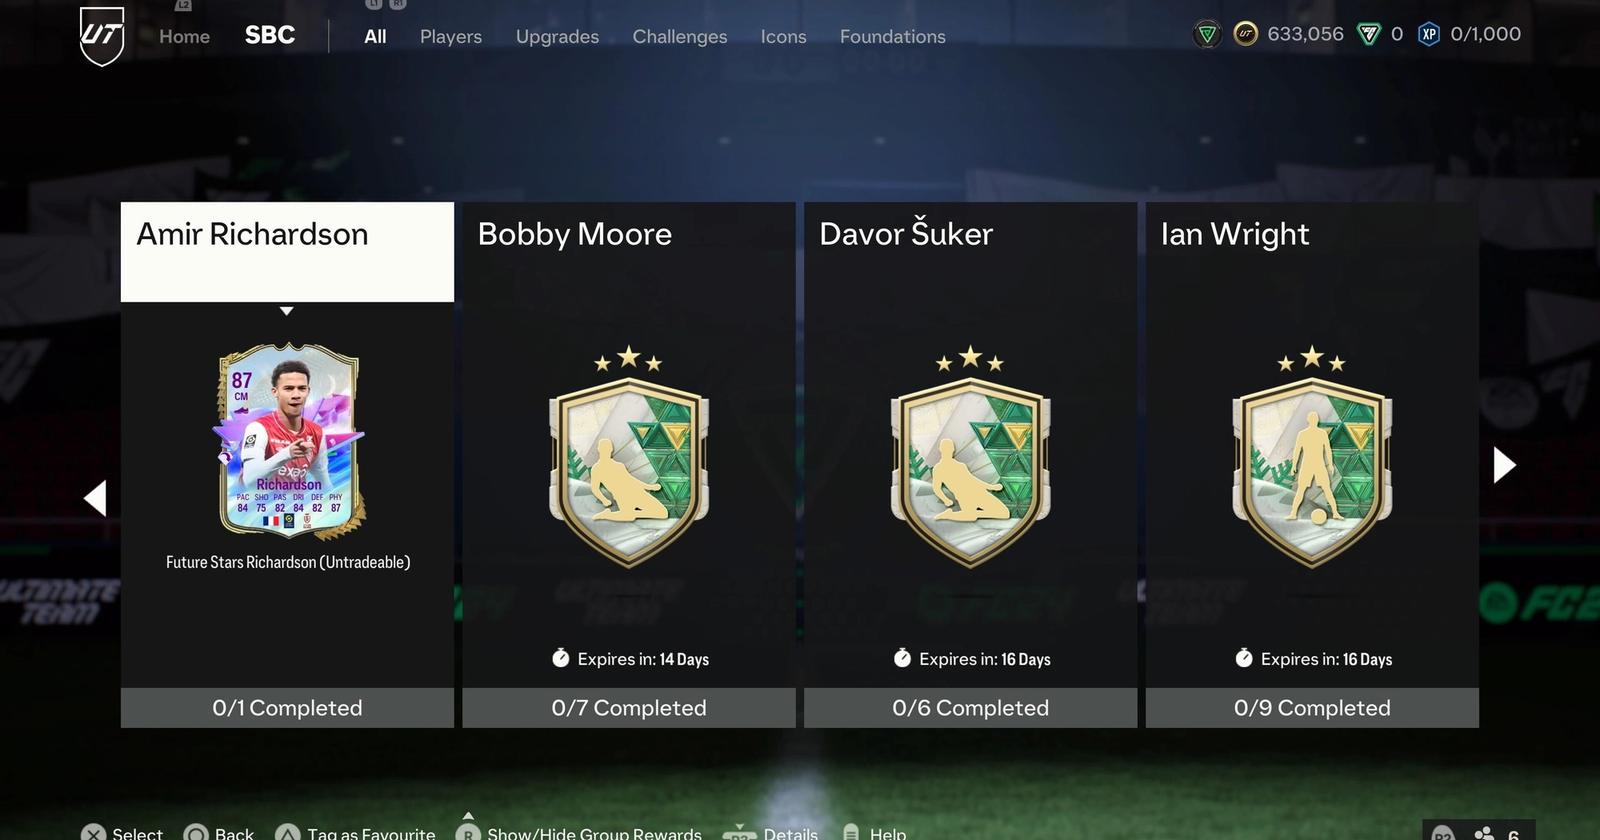This screenshot has height=840, width=1600.
Task: Open the green season objectives badge icon
Action: pyautogui.click(x=1207, y=35)
